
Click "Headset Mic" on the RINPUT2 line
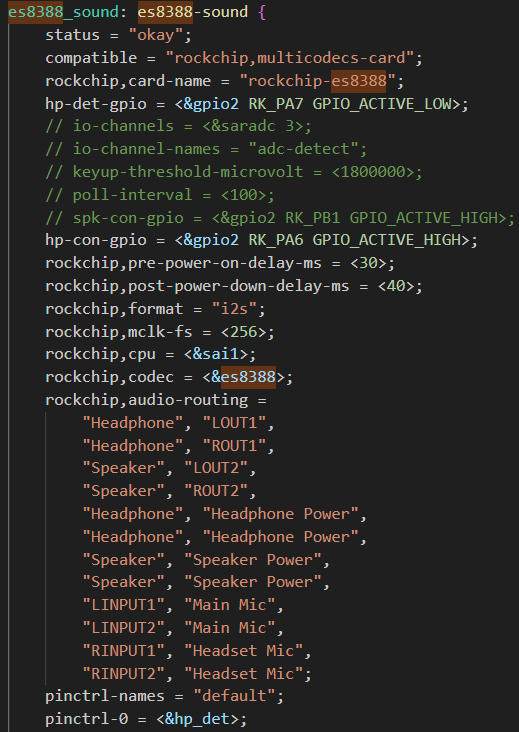[x=247, y=674]
